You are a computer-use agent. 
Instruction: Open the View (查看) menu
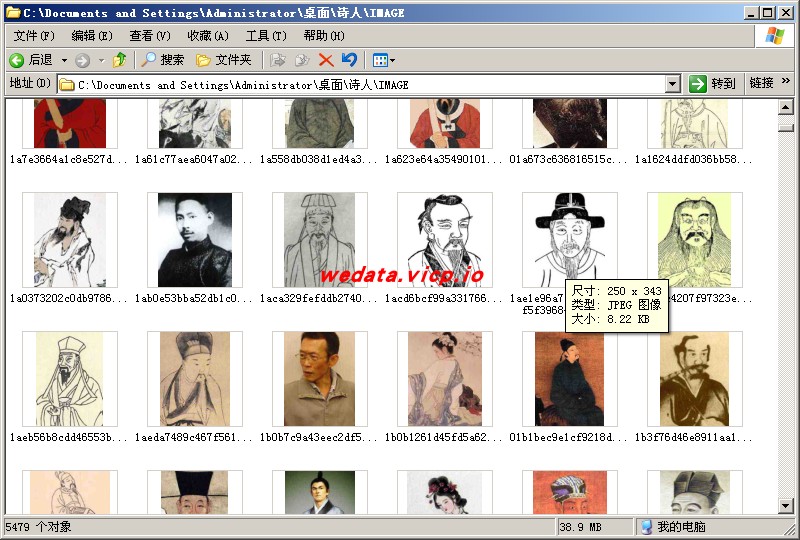click(x=149, y=36)
